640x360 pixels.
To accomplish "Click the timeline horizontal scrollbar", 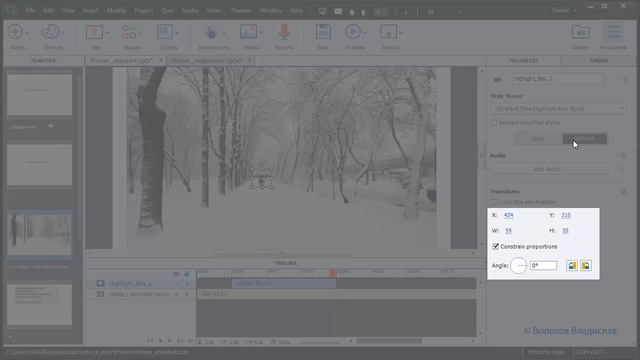I will 389,341.
